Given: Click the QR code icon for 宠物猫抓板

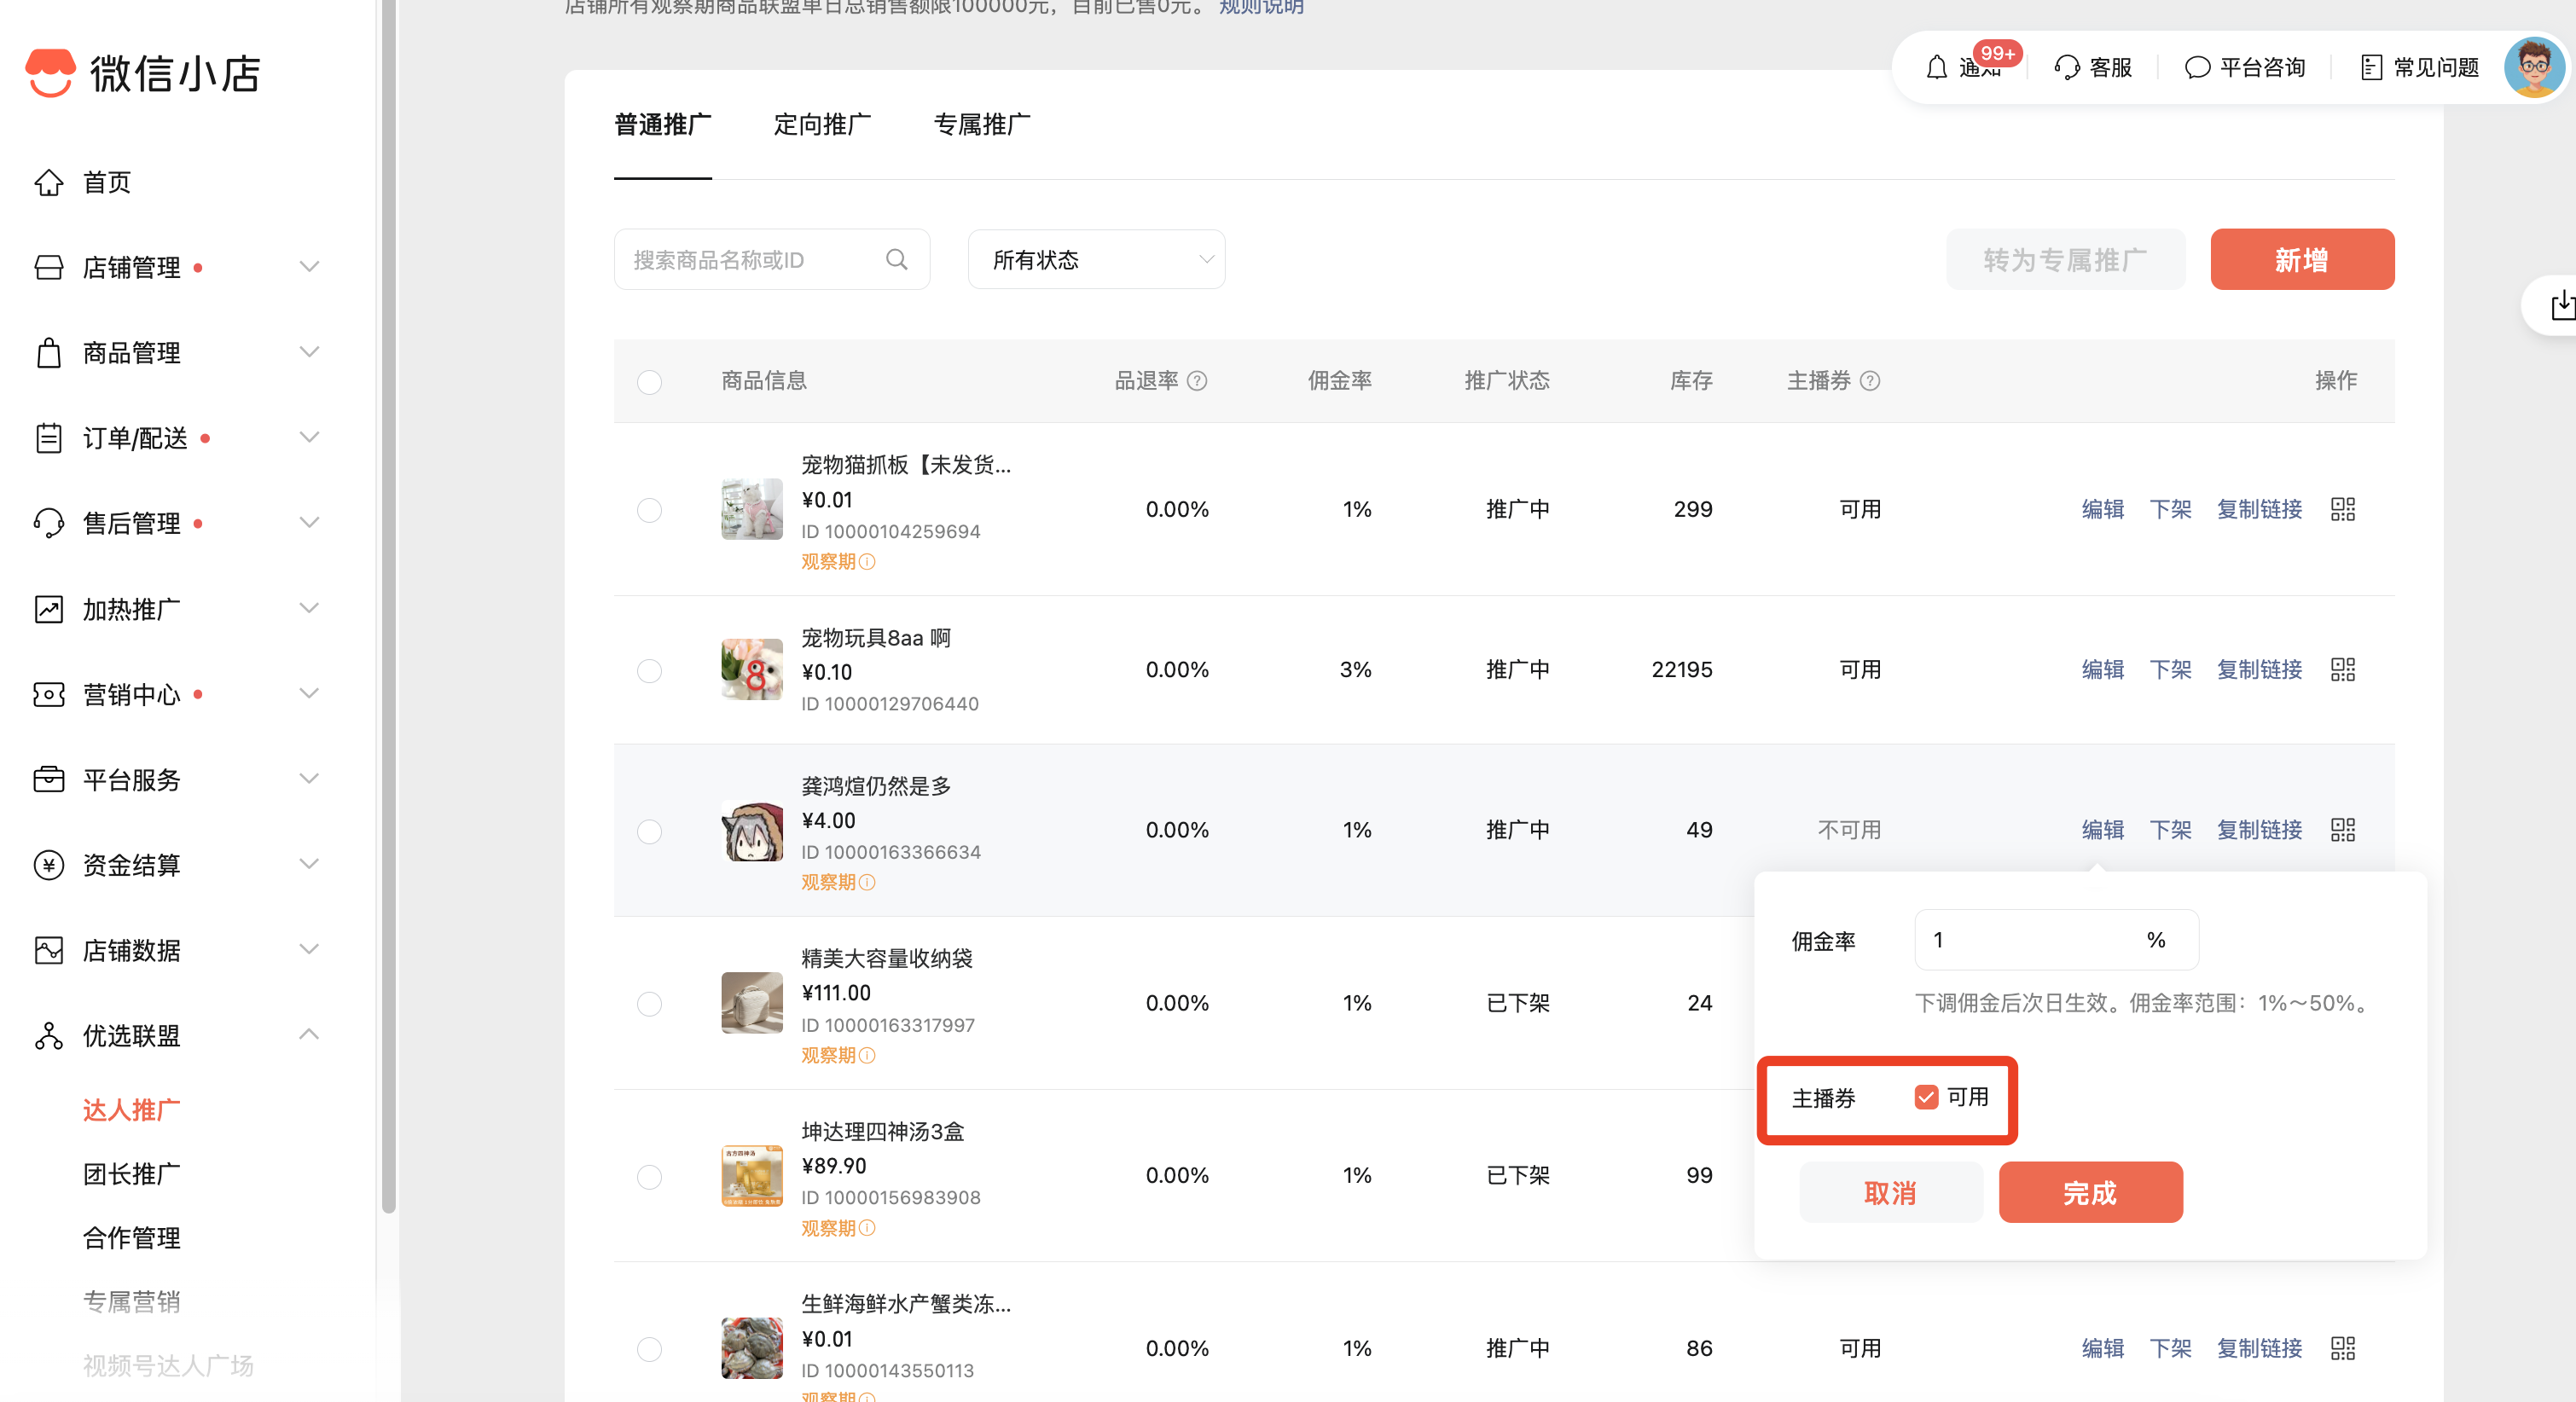Looking at the screenshot, I should [x=2342, y=509].
